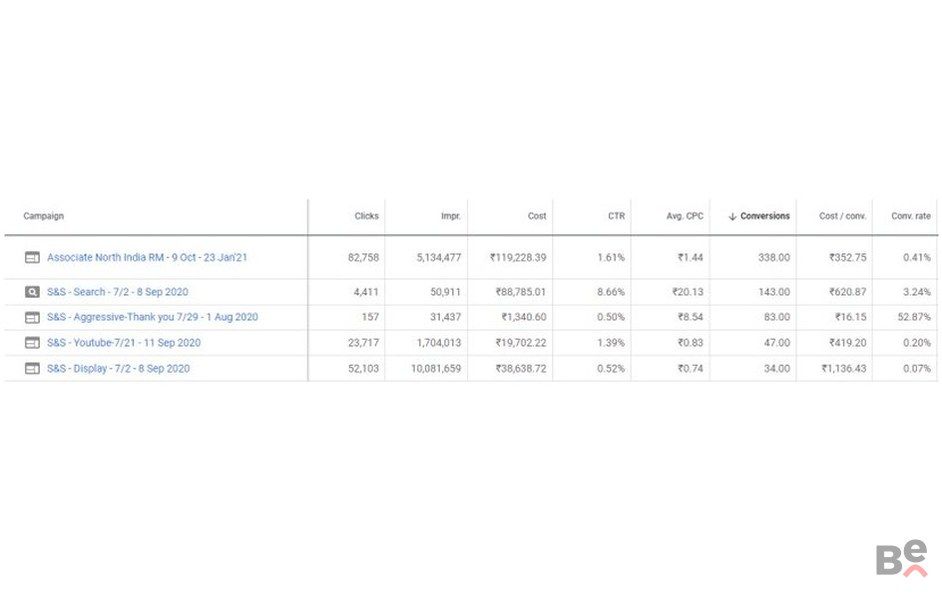
Task: Sort the table by the Clicks column
Action: coord(366,216)
